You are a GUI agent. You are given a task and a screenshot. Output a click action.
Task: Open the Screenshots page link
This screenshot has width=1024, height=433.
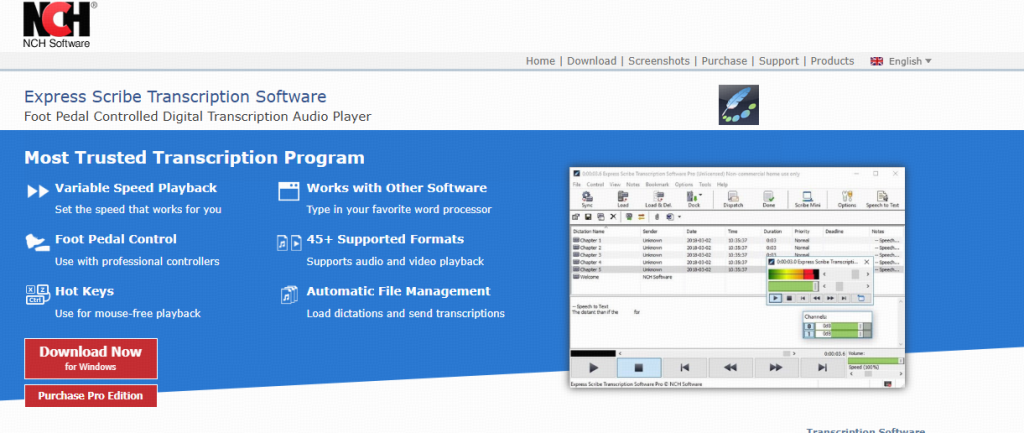[659, 61]
